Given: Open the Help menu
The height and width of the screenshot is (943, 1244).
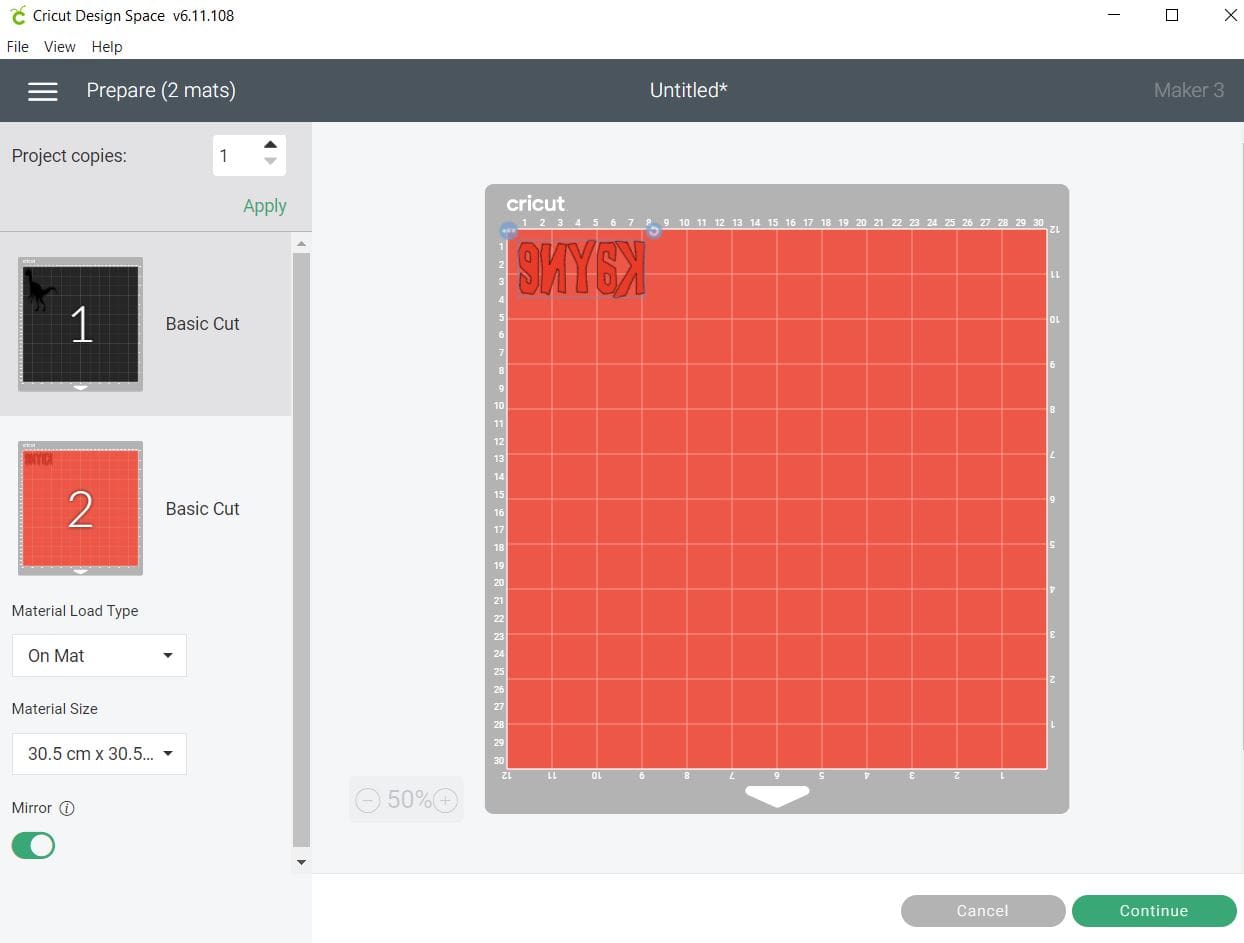Looking at the screenshot, I should [107, 47].
